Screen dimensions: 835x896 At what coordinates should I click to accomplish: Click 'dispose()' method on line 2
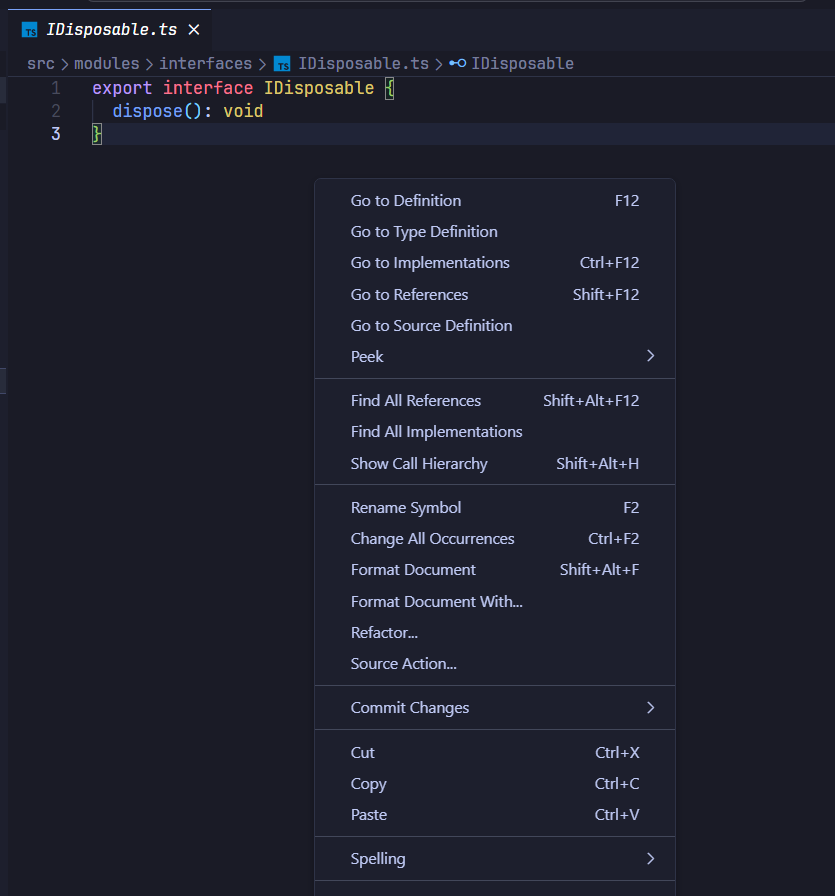(x=157, y=111)
